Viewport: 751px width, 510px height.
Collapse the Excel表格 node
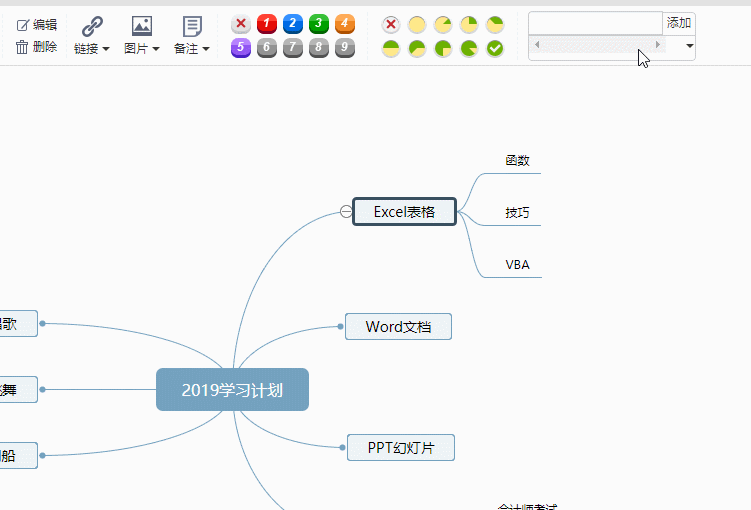tap(346, 211)
